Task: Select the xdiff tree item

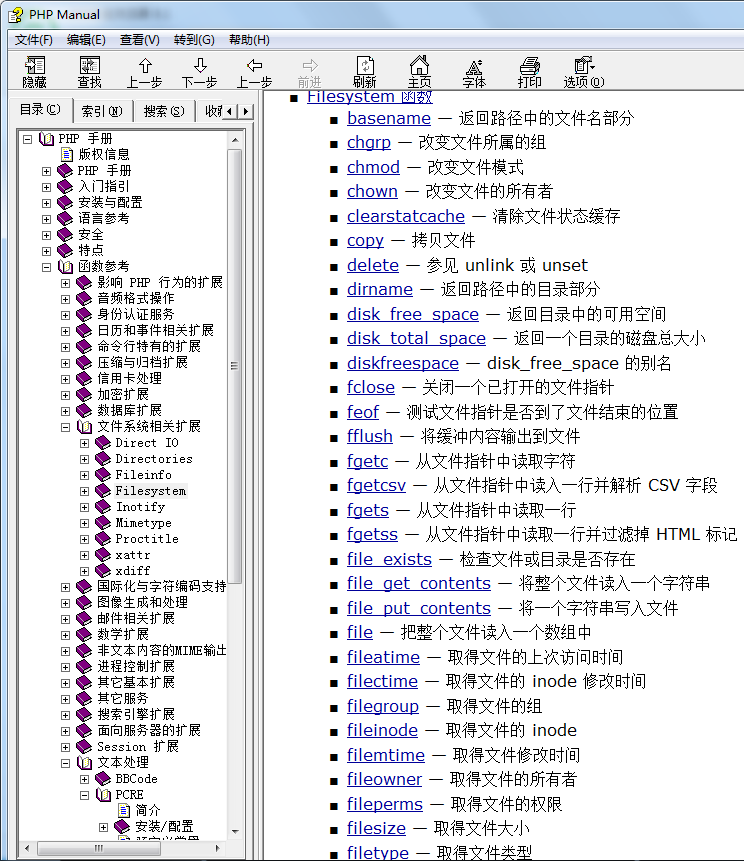Action: click(133, 571)
